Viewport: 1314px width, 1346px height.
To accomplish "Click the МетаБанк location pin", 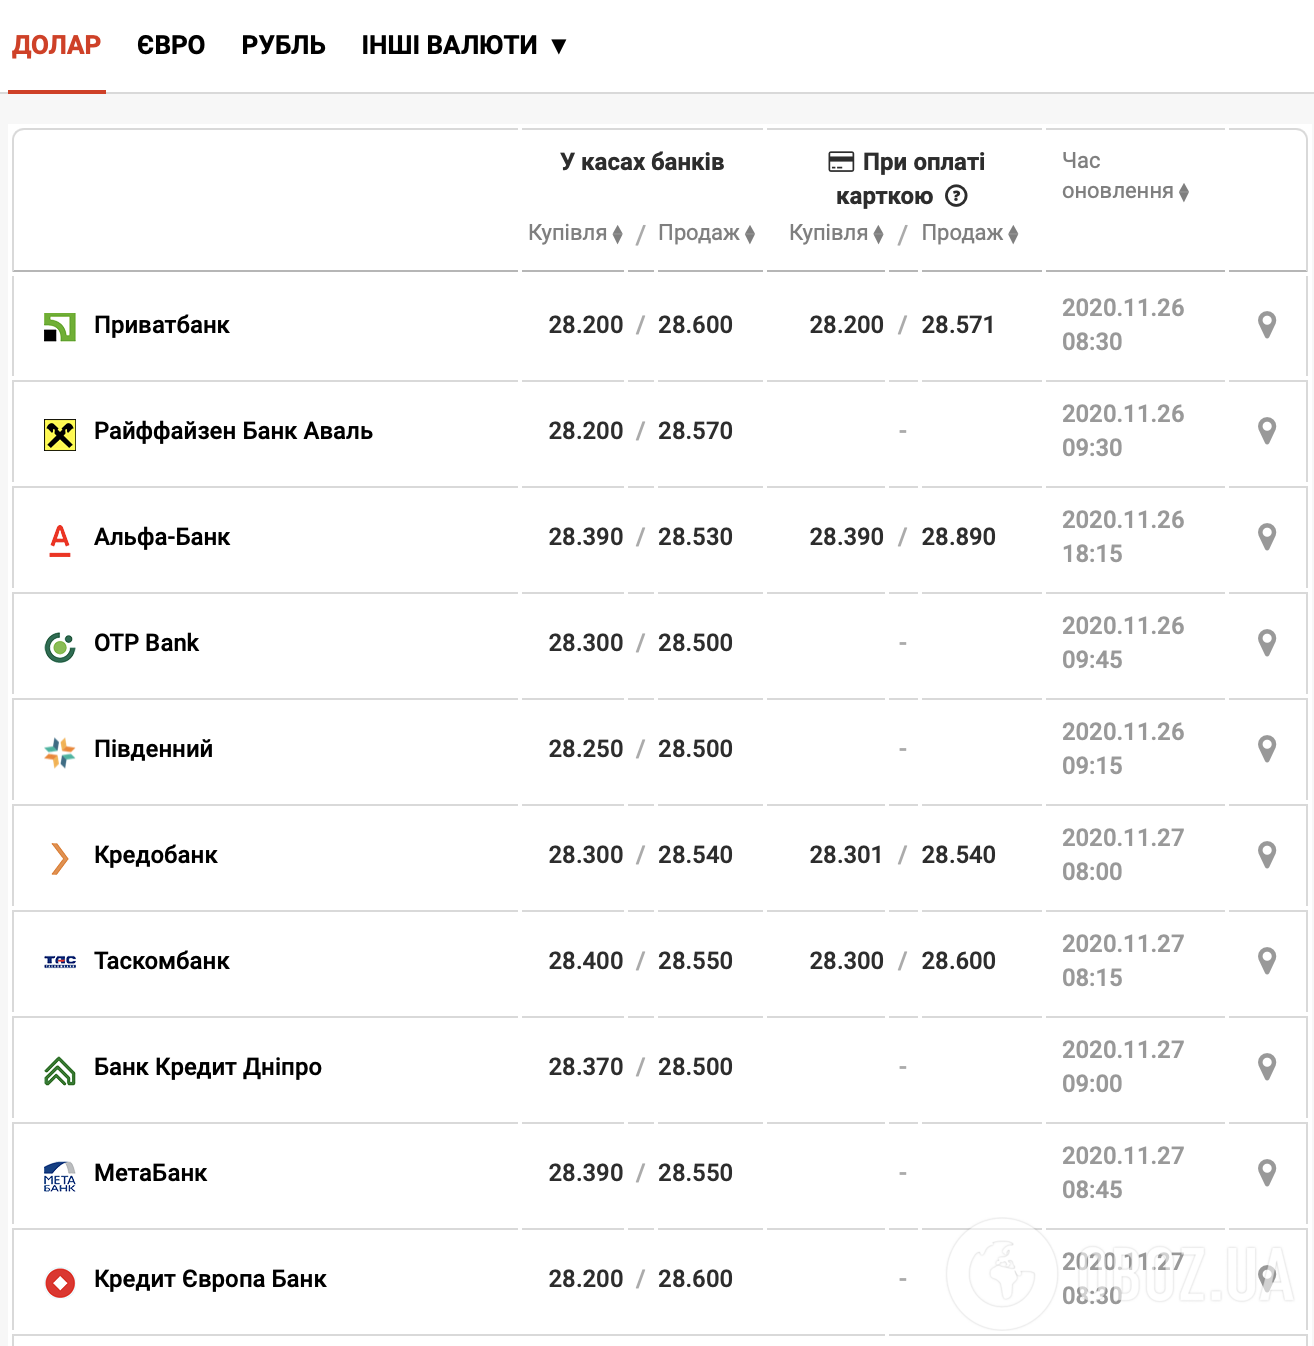I will point(1266,1173).
